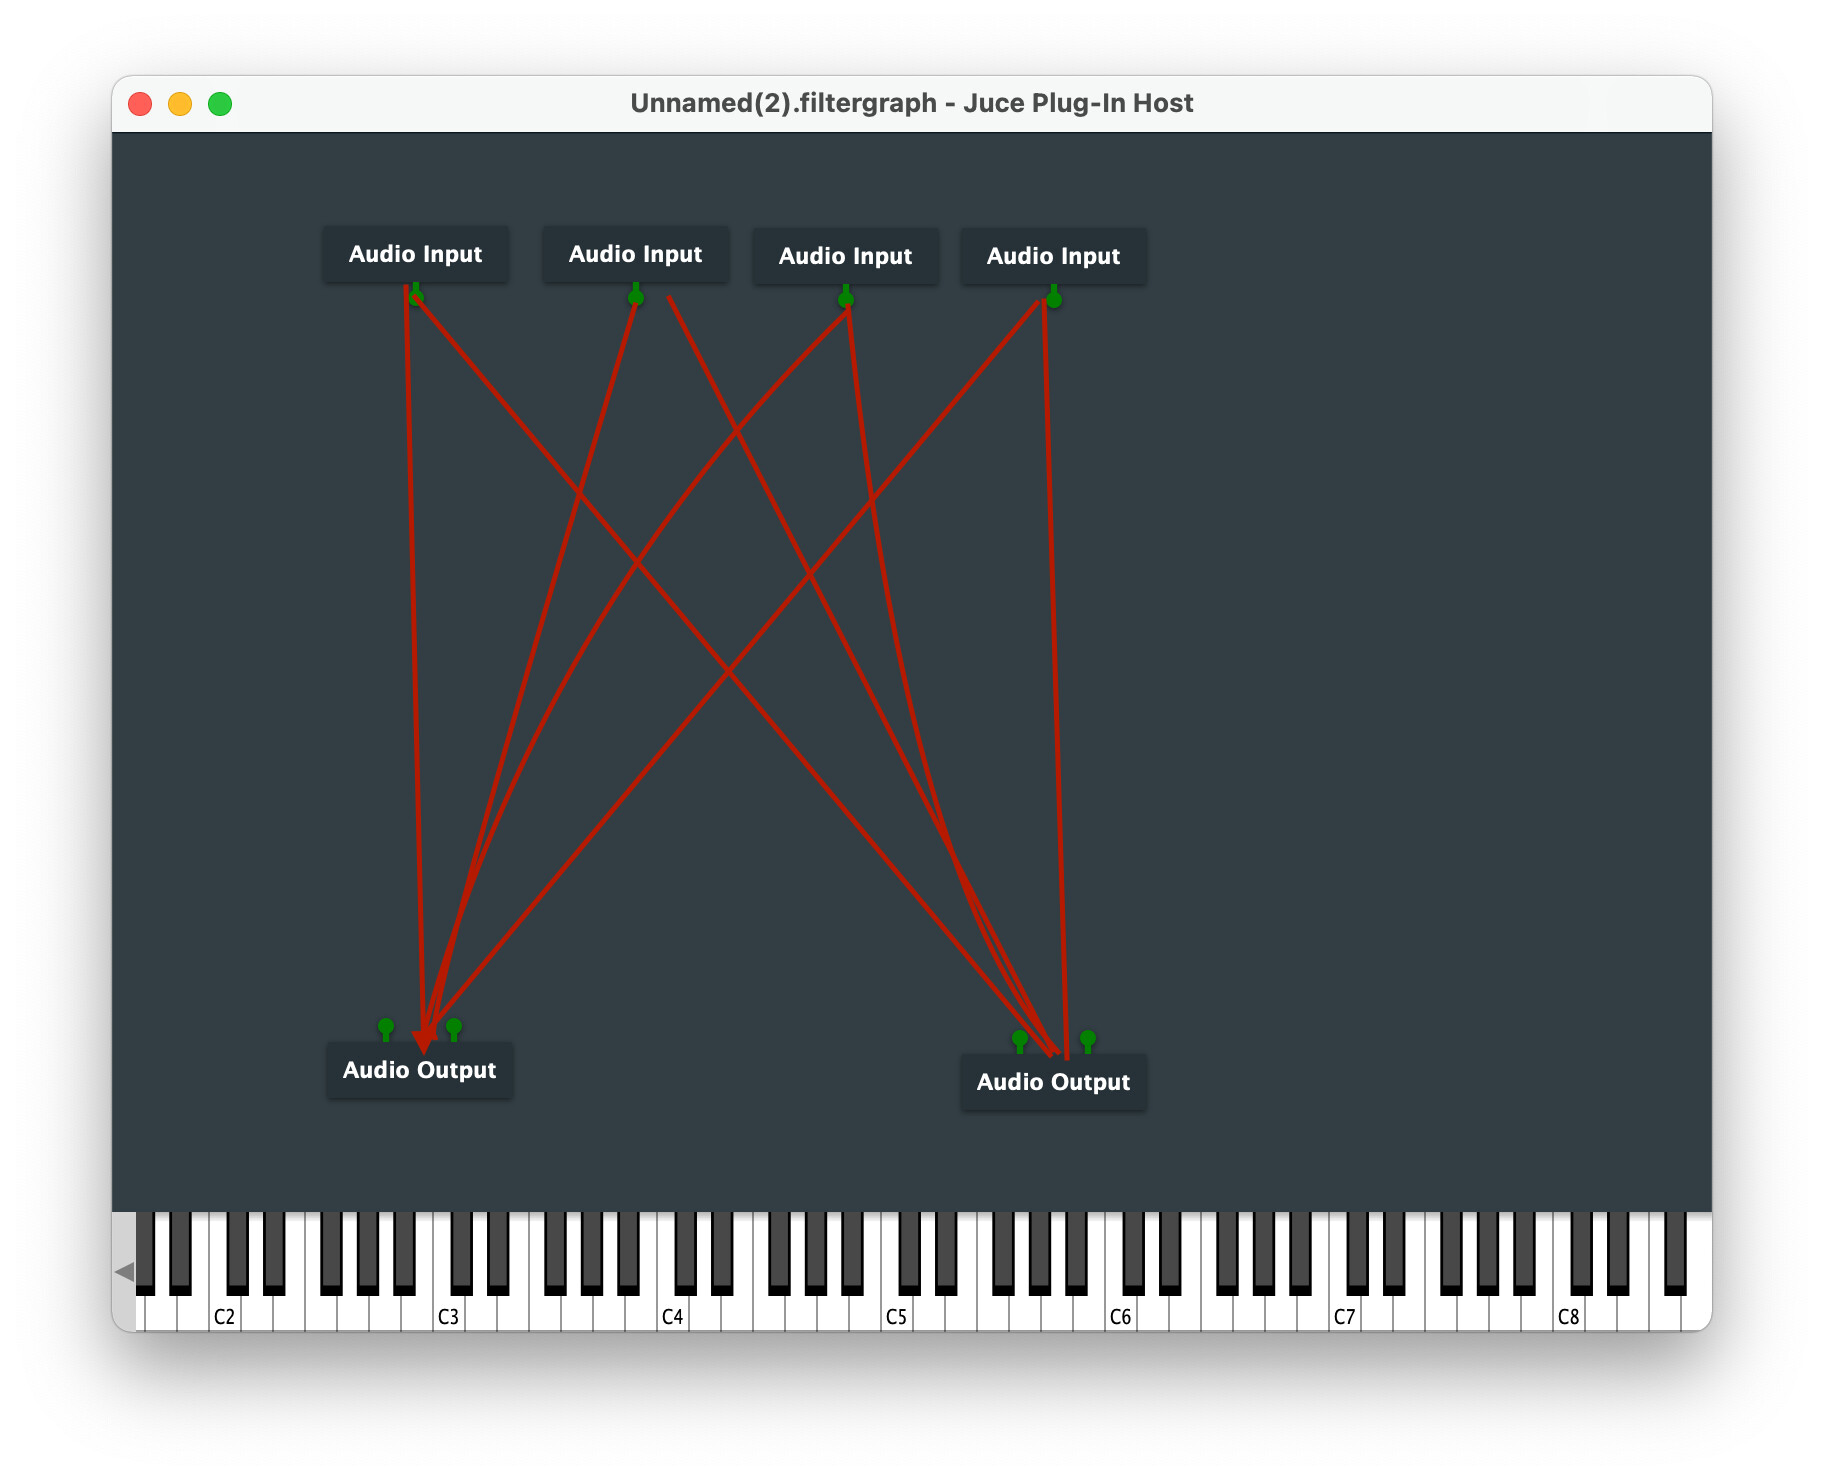Select the right Audio Output node
The height and width of the screenshot is (1480, 1824).
coord(1053,1082)
